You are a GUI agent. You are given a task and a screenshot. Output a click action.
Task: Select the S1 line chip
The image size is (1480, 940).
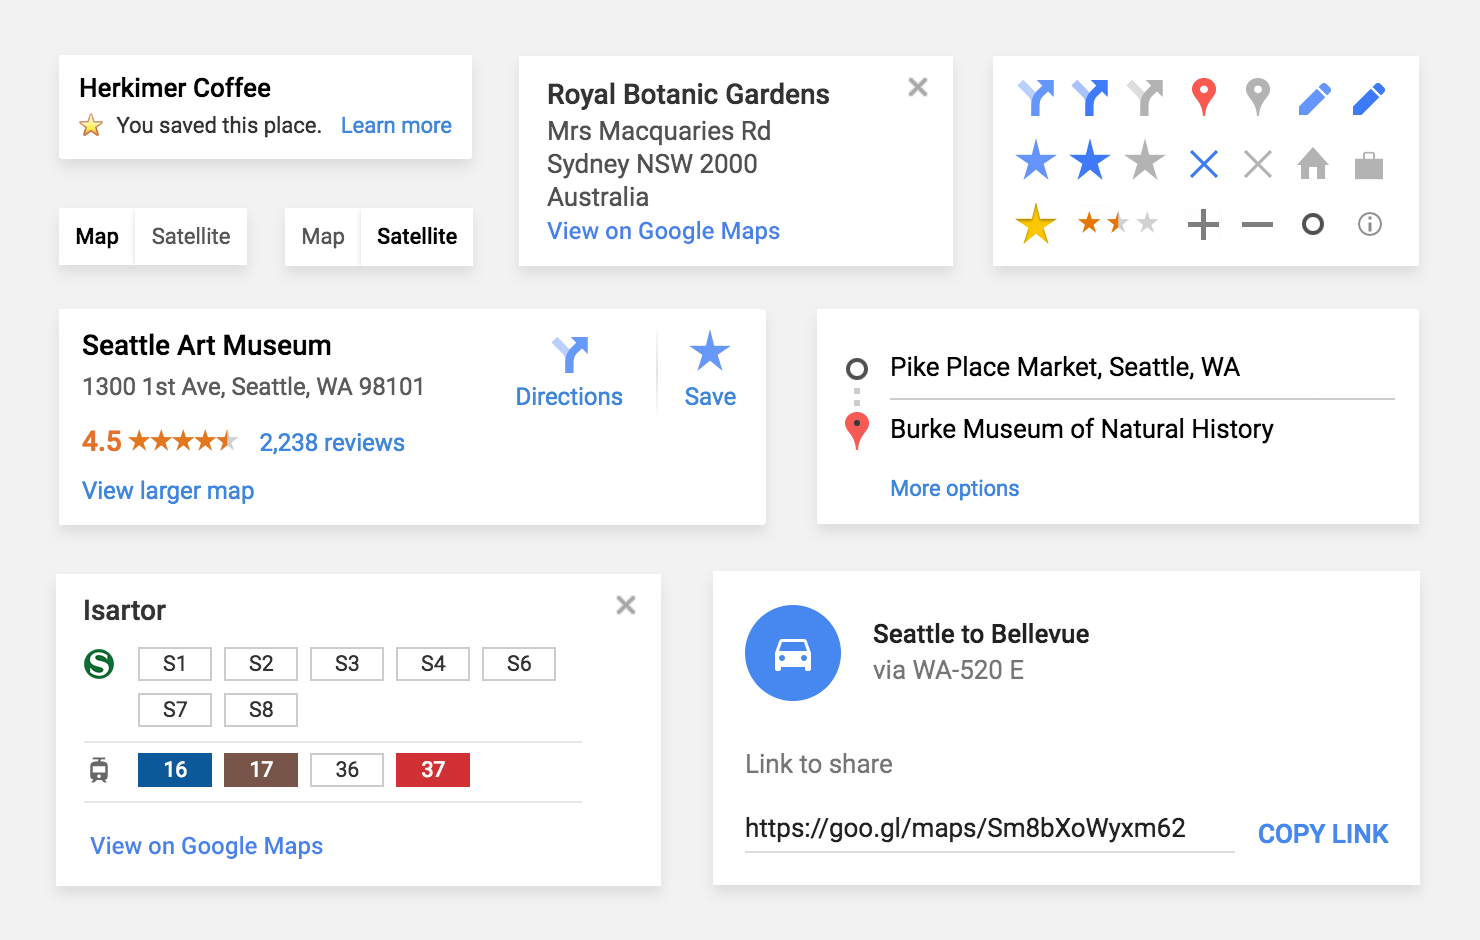coord(175,664)
